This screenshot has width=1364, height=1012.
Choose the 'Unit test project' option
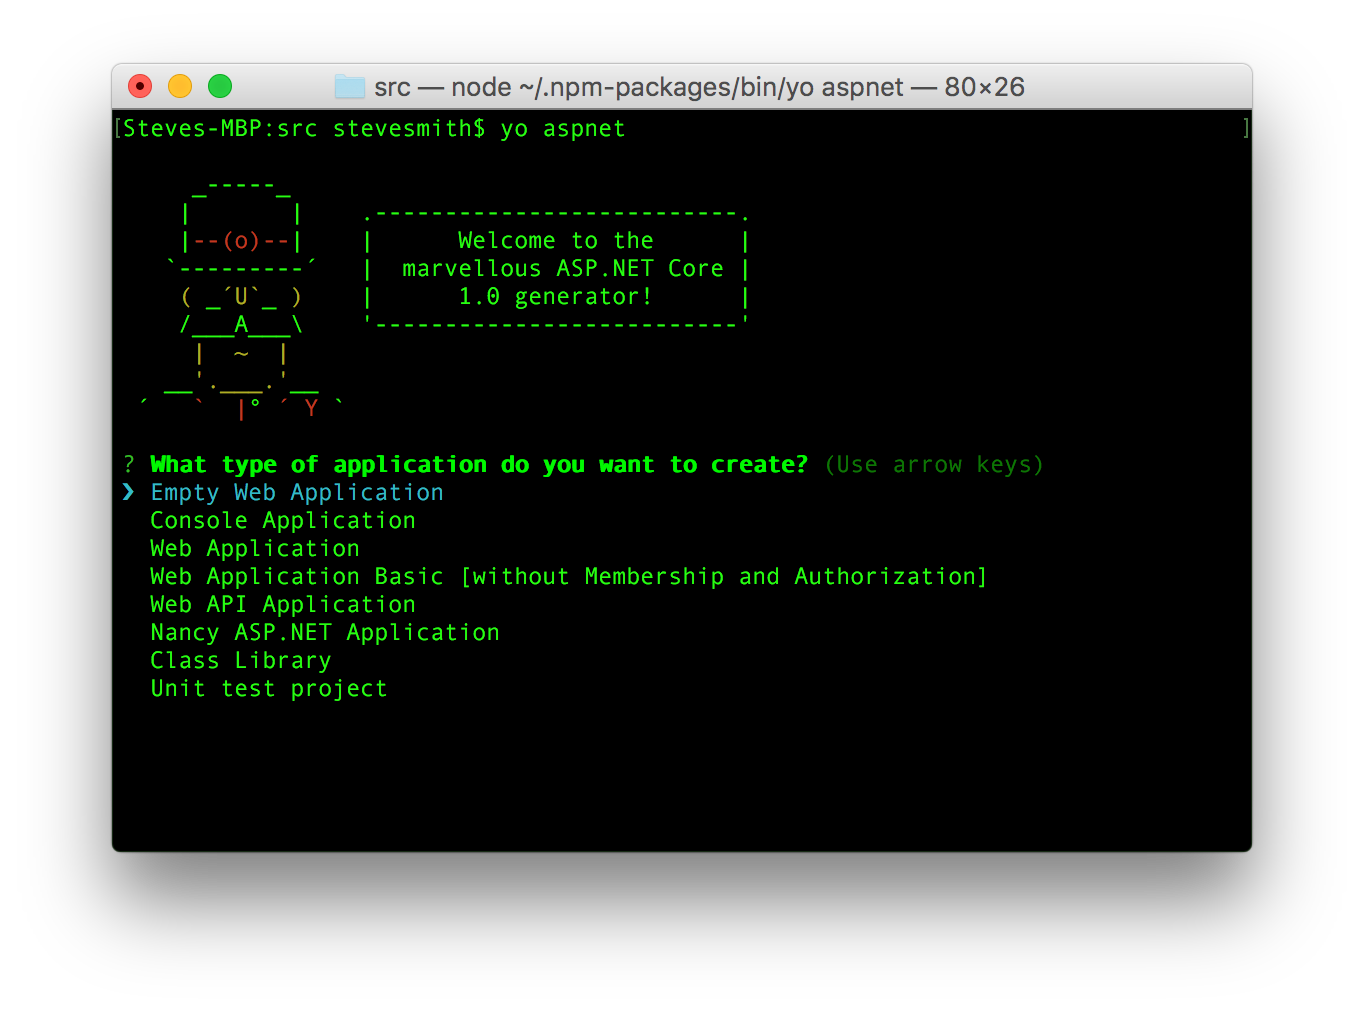pyautogui.click(x=269, y=688)
